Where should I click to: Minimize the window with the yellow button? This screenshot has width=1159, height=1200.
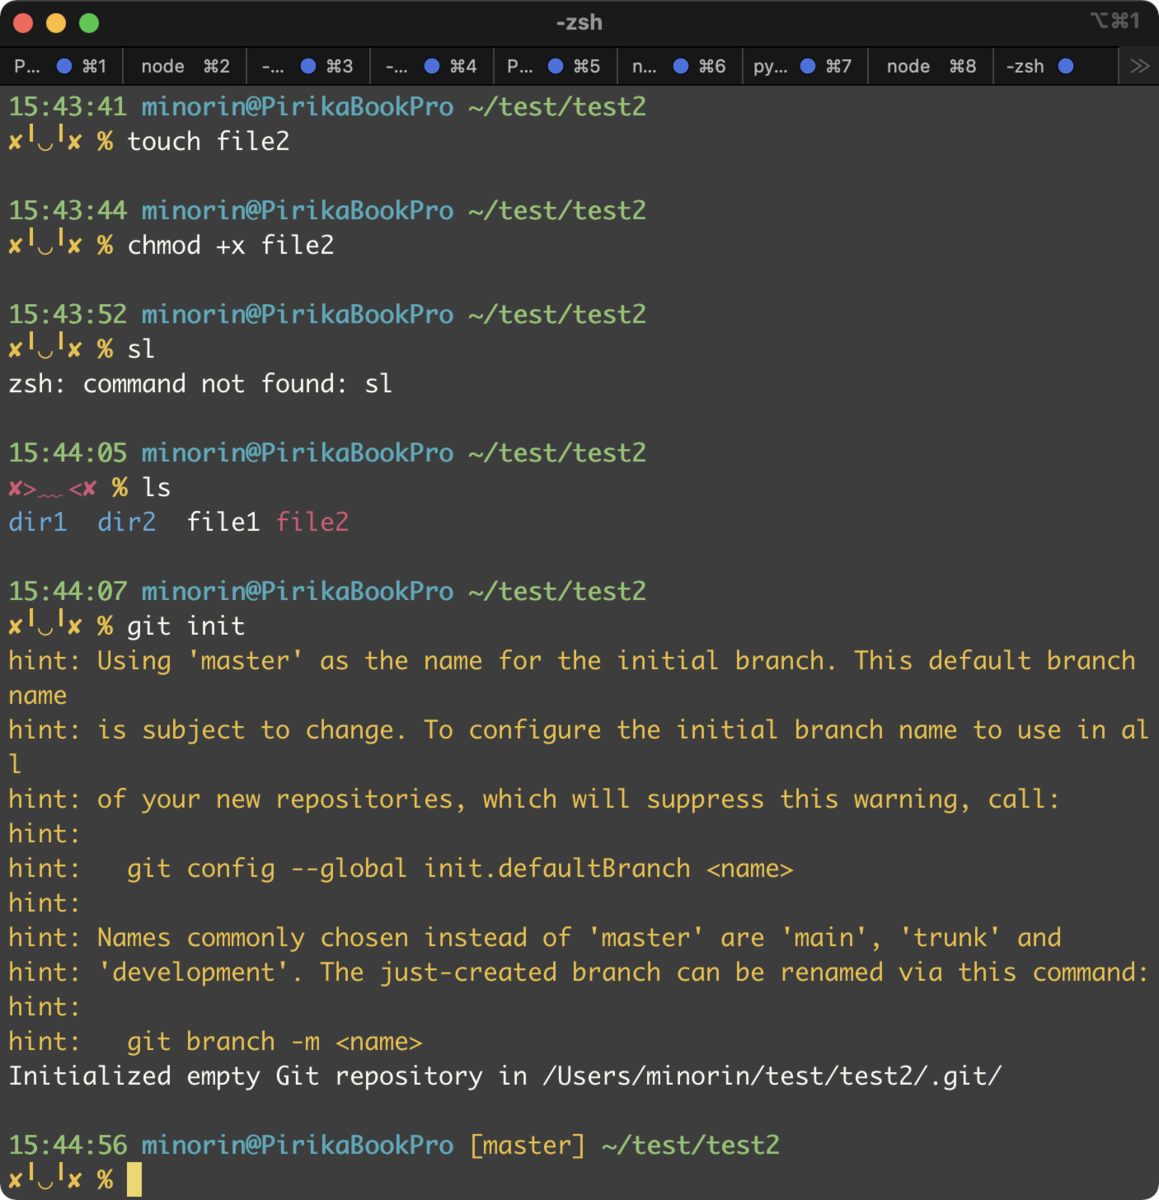point(56,22)
